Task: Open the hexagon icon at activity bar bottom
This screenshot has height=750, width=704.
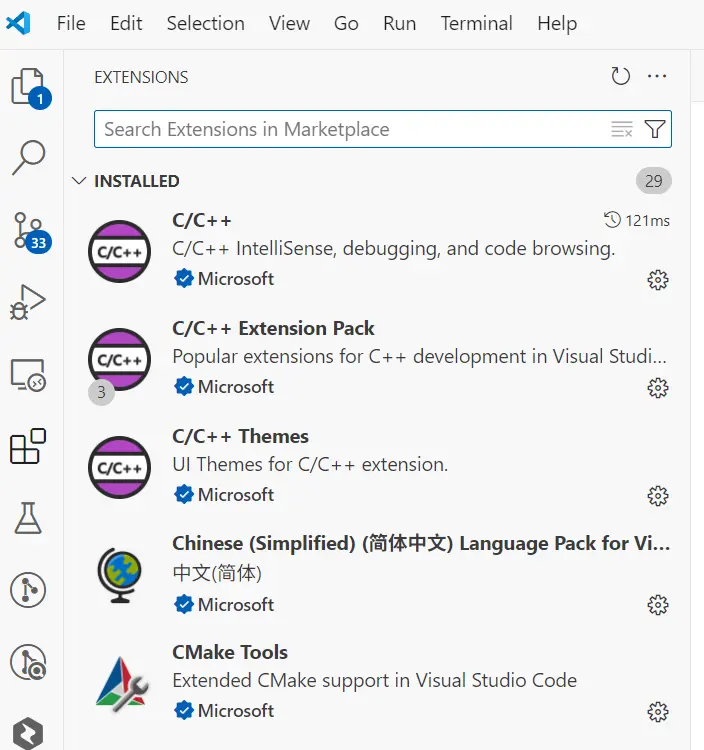Action: (x=28, y=732)
